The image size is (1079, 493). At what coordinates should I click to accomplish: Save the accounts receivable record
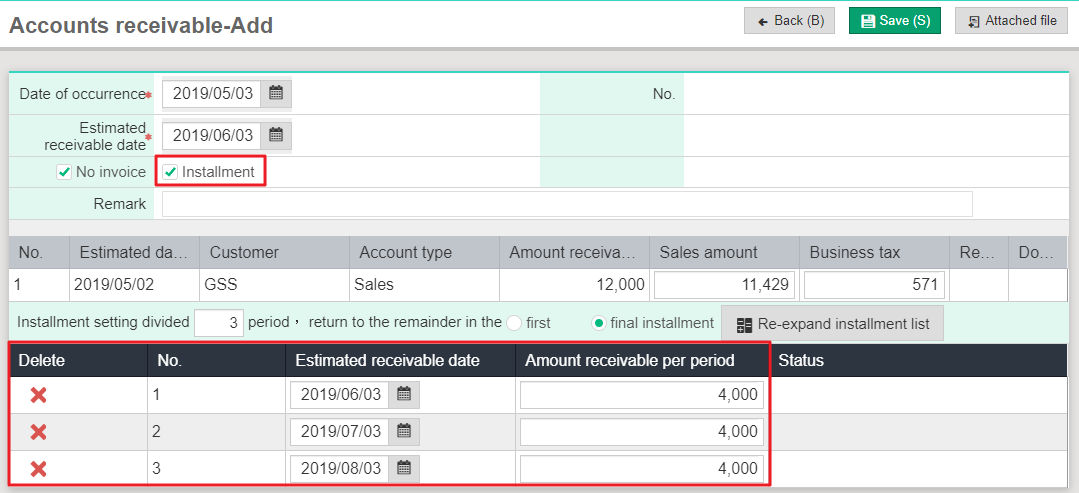(x=894, y=21)
